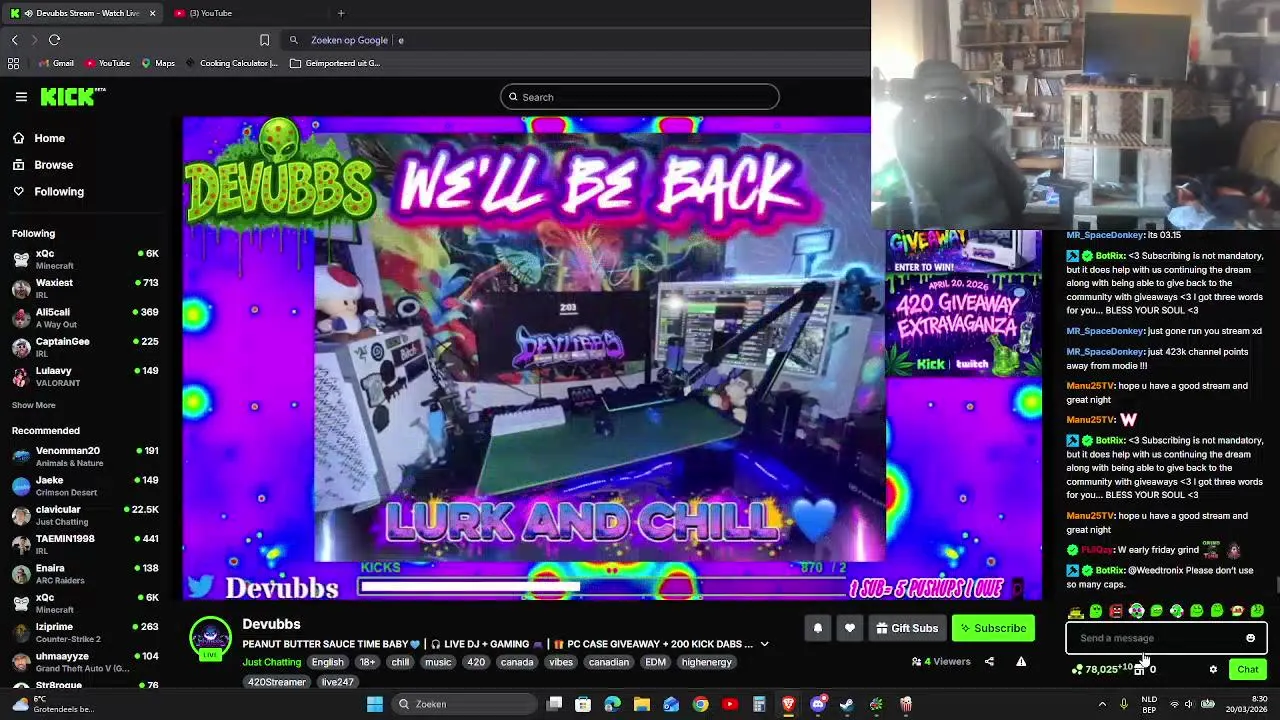Select the 420Streamer tag

point(277,682)
